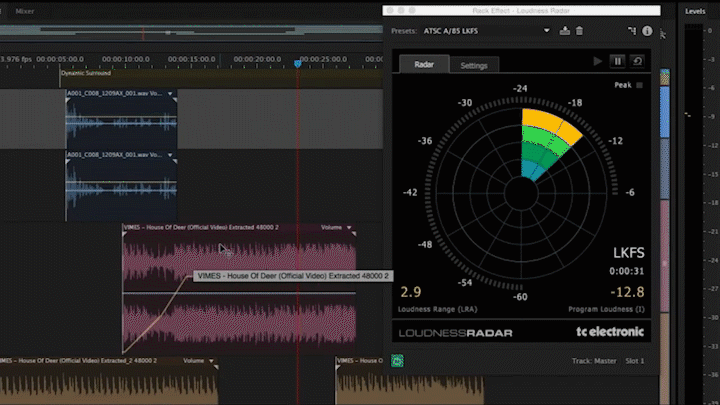Select the brown VIMES Extracted_2 clip

pyautogui.click(x=108, y=381)
